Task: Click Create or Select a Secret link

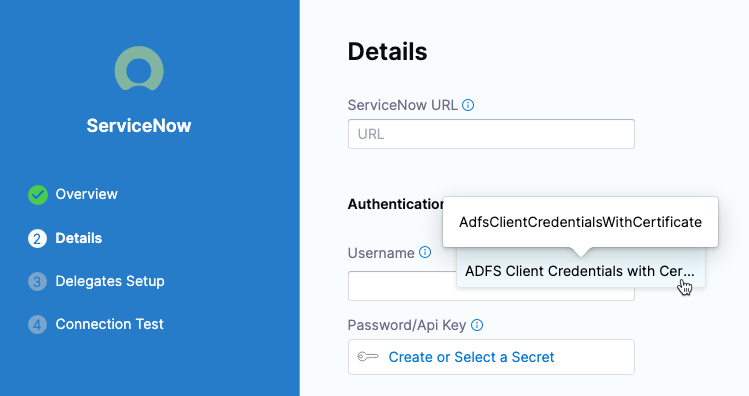Action: pyautogui.click(x=471, y=357)
